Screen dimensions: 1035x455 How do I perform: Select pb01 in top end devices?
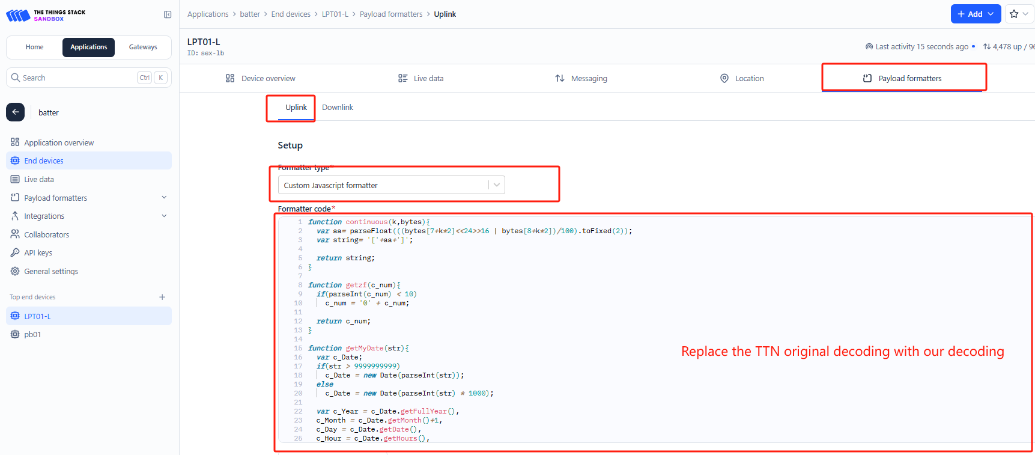click(x=89, y=334)
